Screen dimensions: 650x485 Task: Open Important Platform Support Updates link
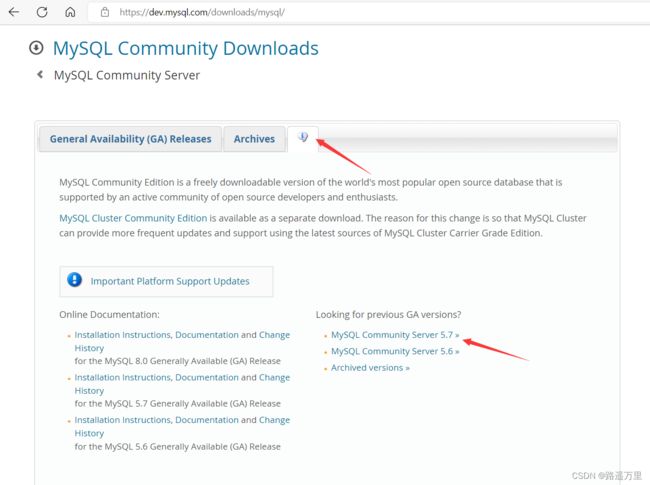pos(170,281)
